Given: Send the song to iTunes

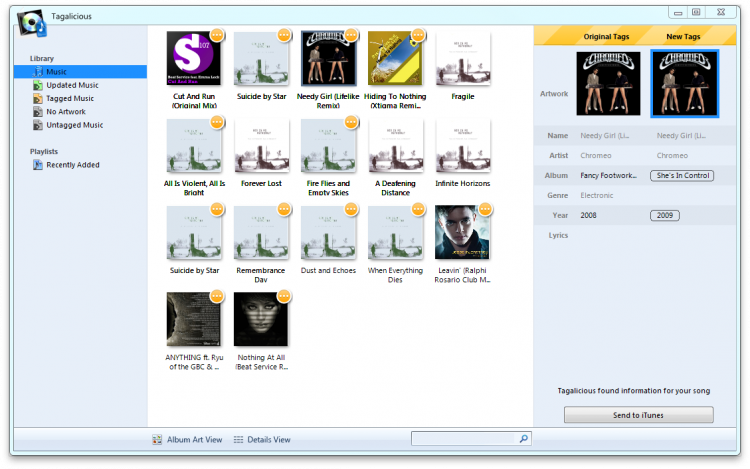Looking at the screenshot, I should point(639,415).
